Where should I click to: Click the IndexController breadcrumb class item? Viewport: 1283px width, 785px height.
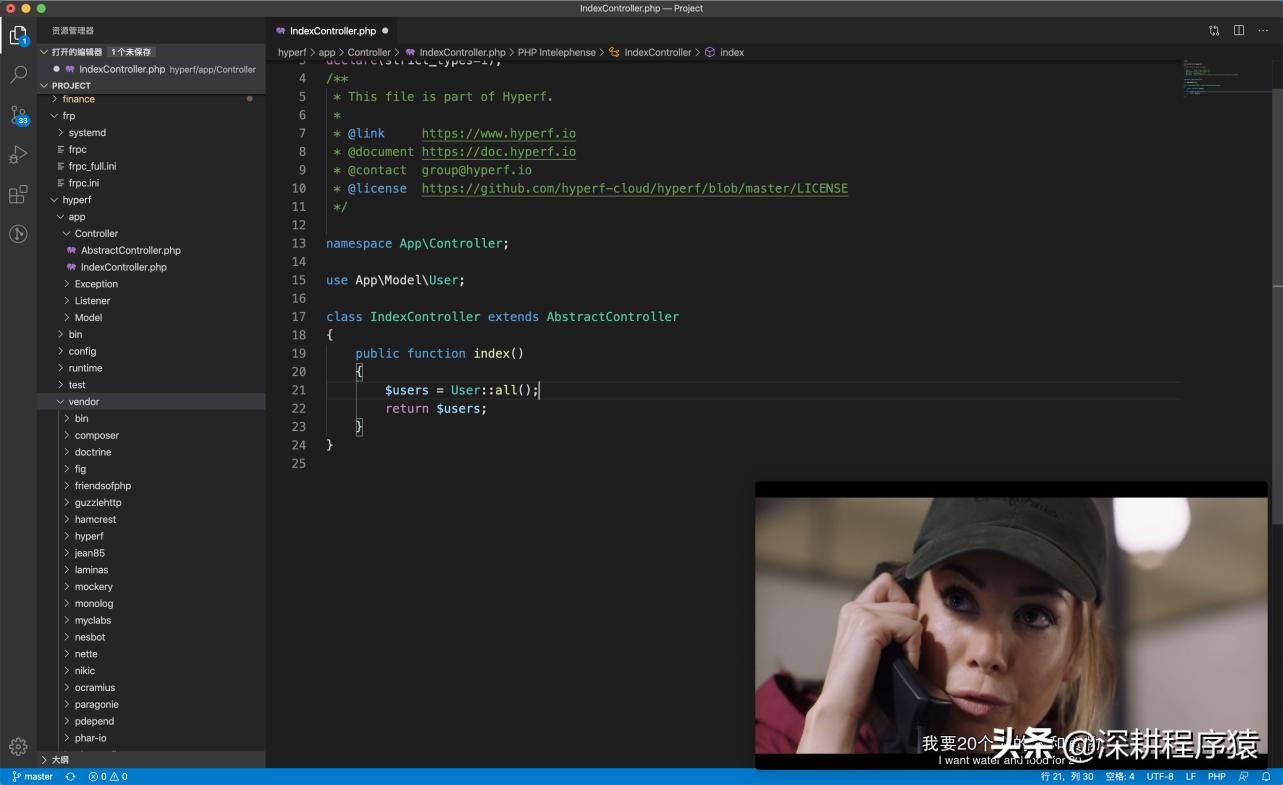click(x=657, y=52)
